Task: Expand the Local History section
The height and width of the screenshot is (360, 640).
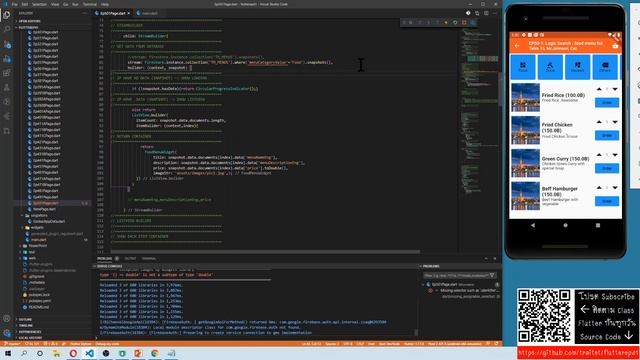Action: coord(30,338)
